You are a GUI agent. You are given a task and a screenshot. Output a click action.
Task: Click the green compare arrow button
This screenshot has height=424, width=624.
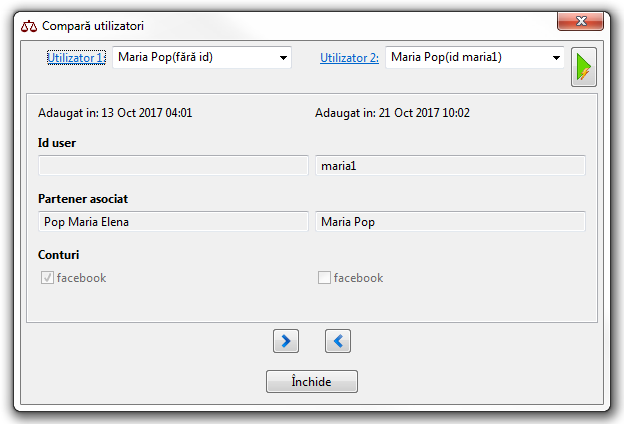(584, 68)
